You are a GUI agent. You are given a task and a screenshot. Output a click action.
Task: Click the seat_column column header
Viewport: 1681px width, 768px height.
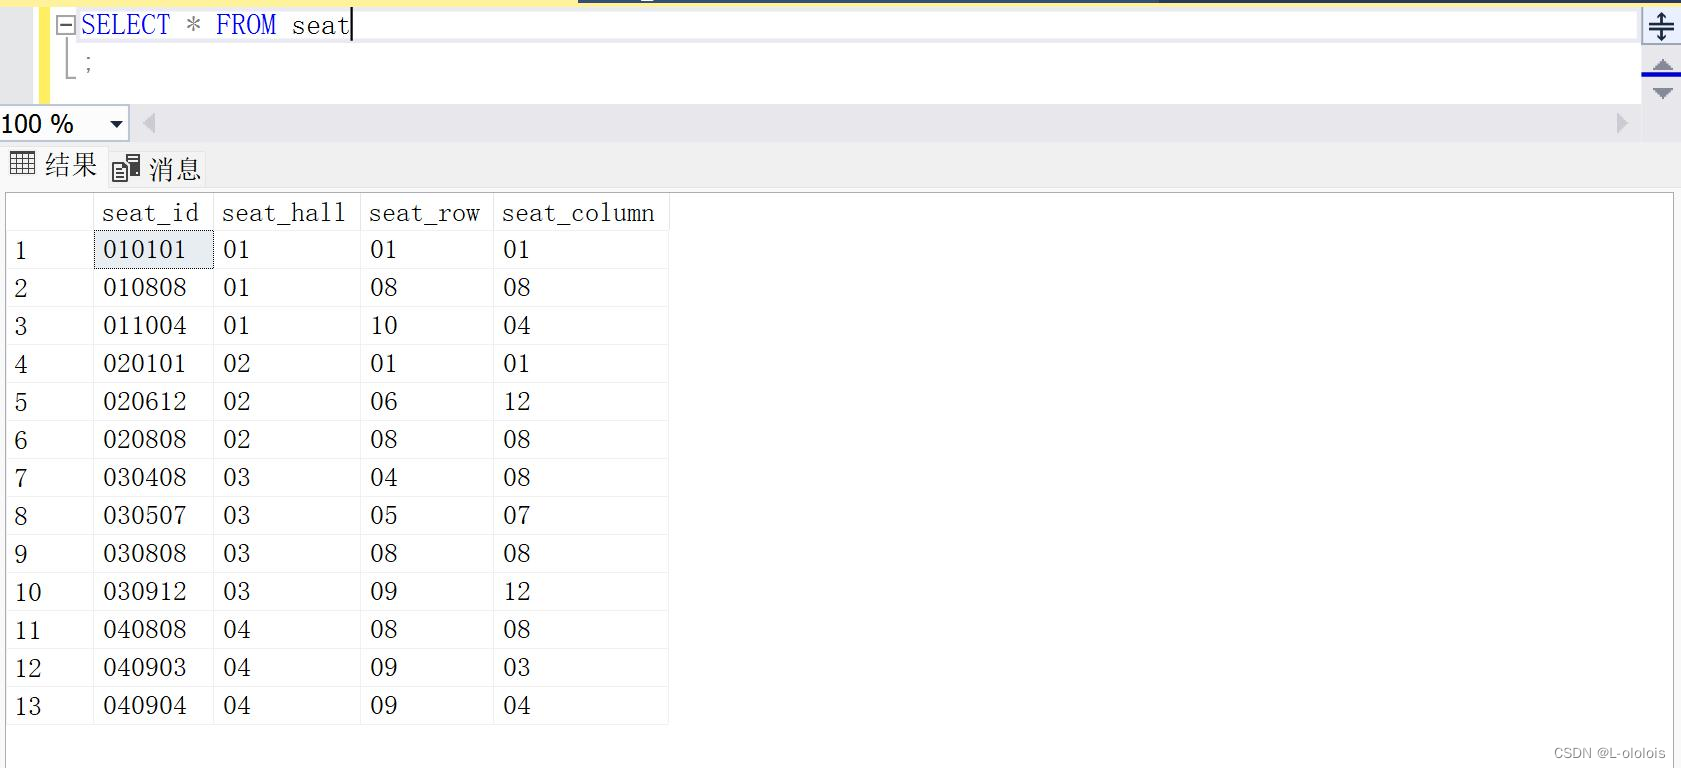[581, 213]
